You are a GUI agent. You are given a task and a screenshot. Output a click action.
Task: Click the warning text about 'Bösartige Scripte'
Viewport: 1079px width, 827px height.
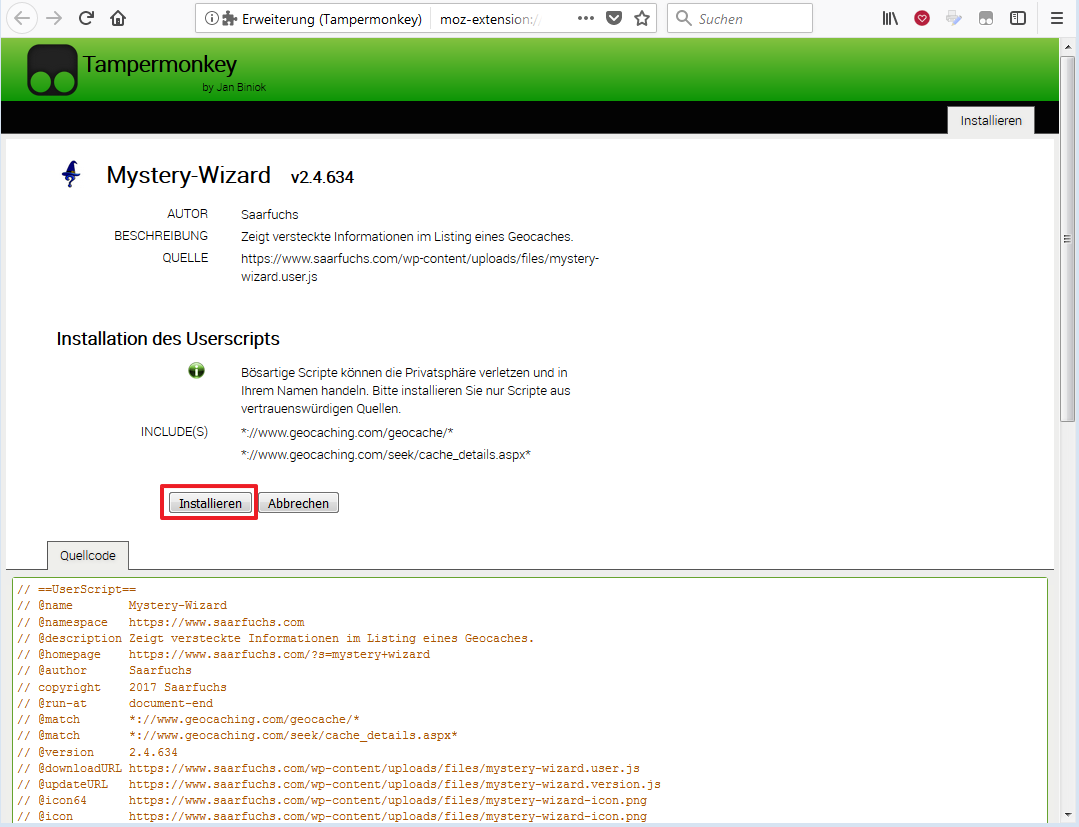[406, 391]
